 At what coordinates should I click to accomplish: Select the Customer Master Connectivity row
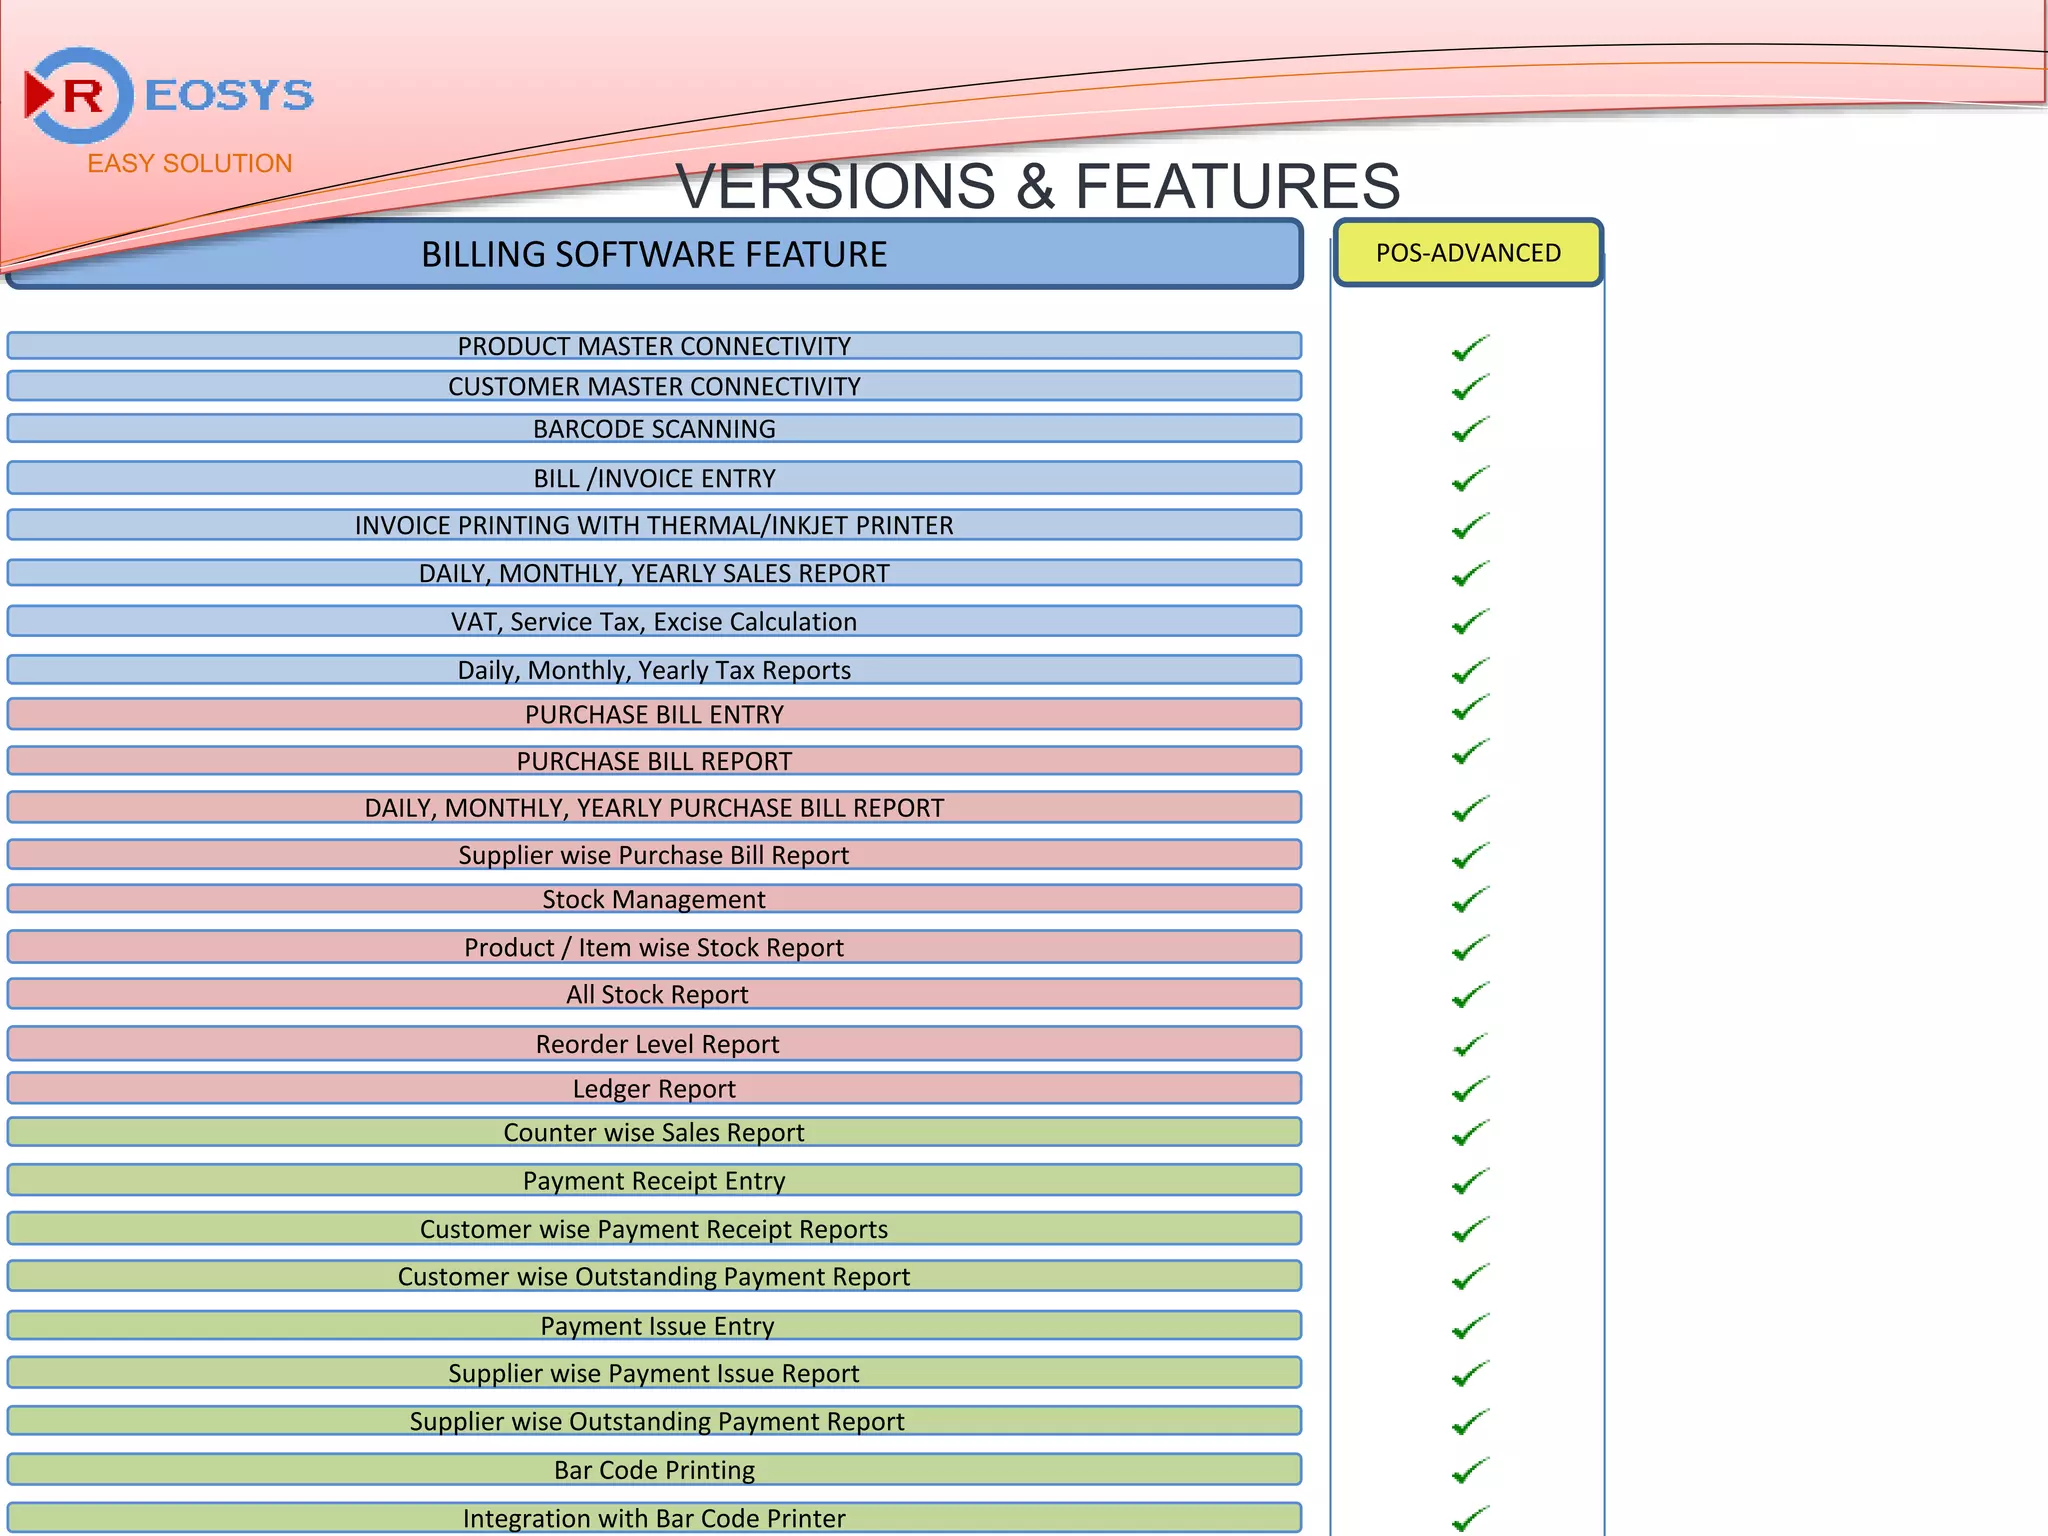(654, 386)
